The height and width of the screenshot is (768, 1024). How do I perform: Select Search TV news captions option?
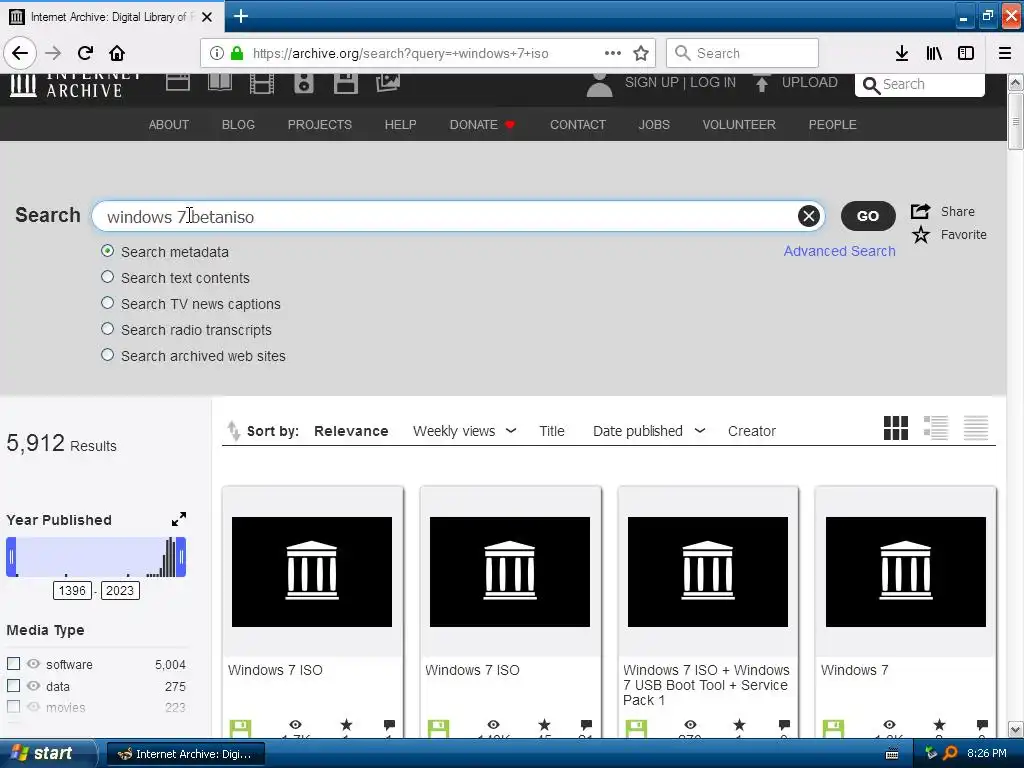point(108,303)
